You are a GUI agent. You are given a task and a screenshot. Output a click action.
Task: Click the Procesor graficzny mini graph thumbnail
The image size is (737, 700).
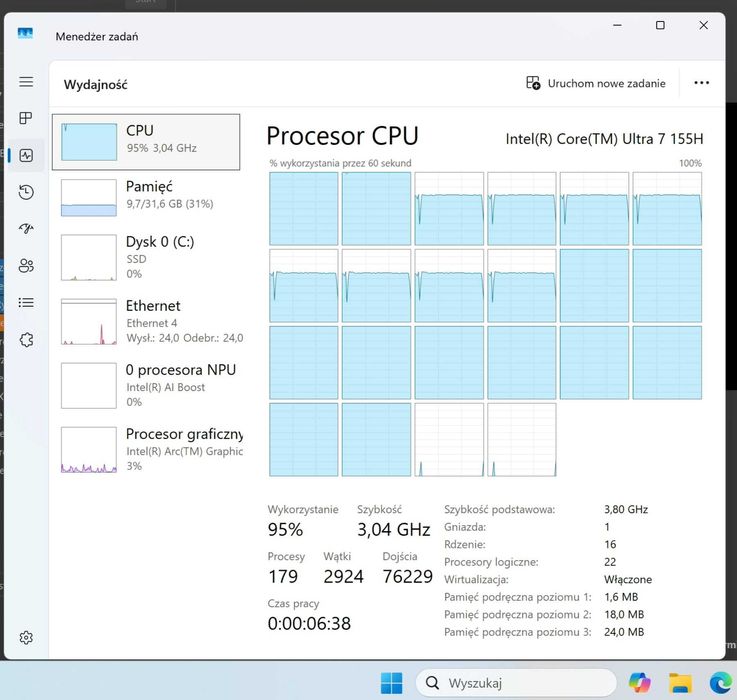[89, 449]
